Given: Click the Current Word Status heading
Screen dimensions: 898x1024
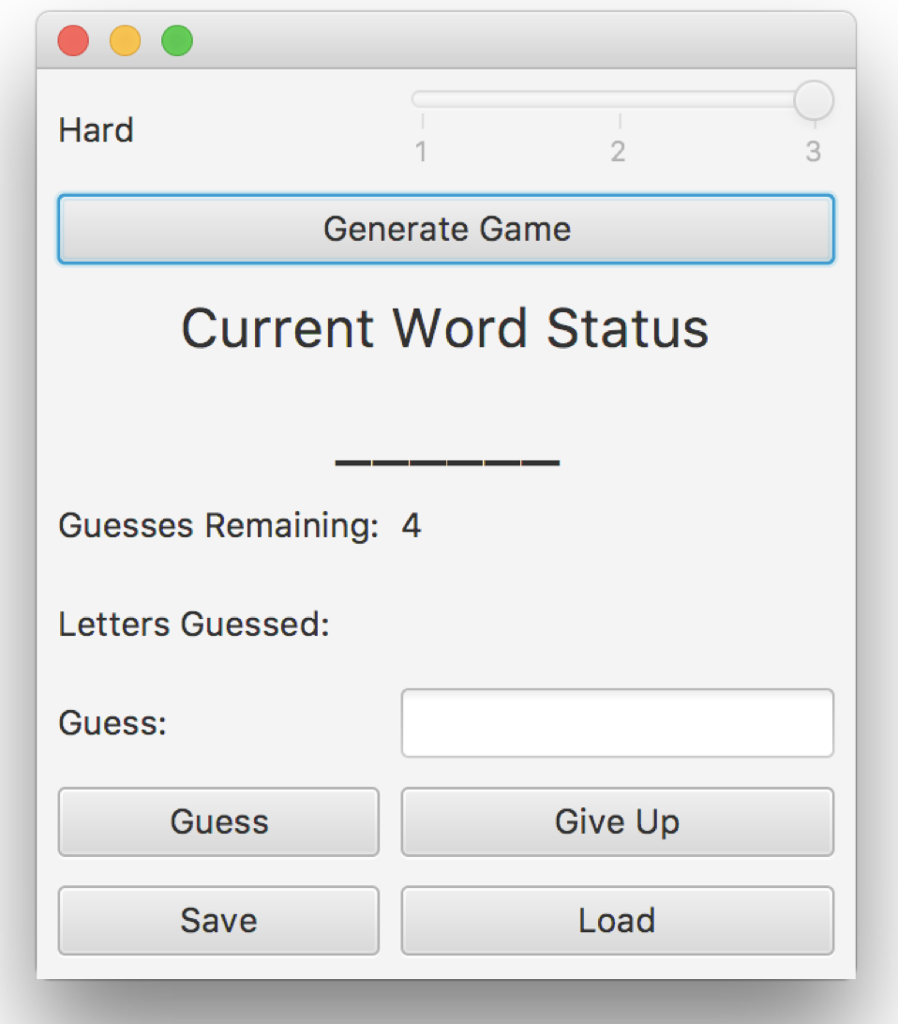Looking at the screenshot, I should [x=446, y=328].
